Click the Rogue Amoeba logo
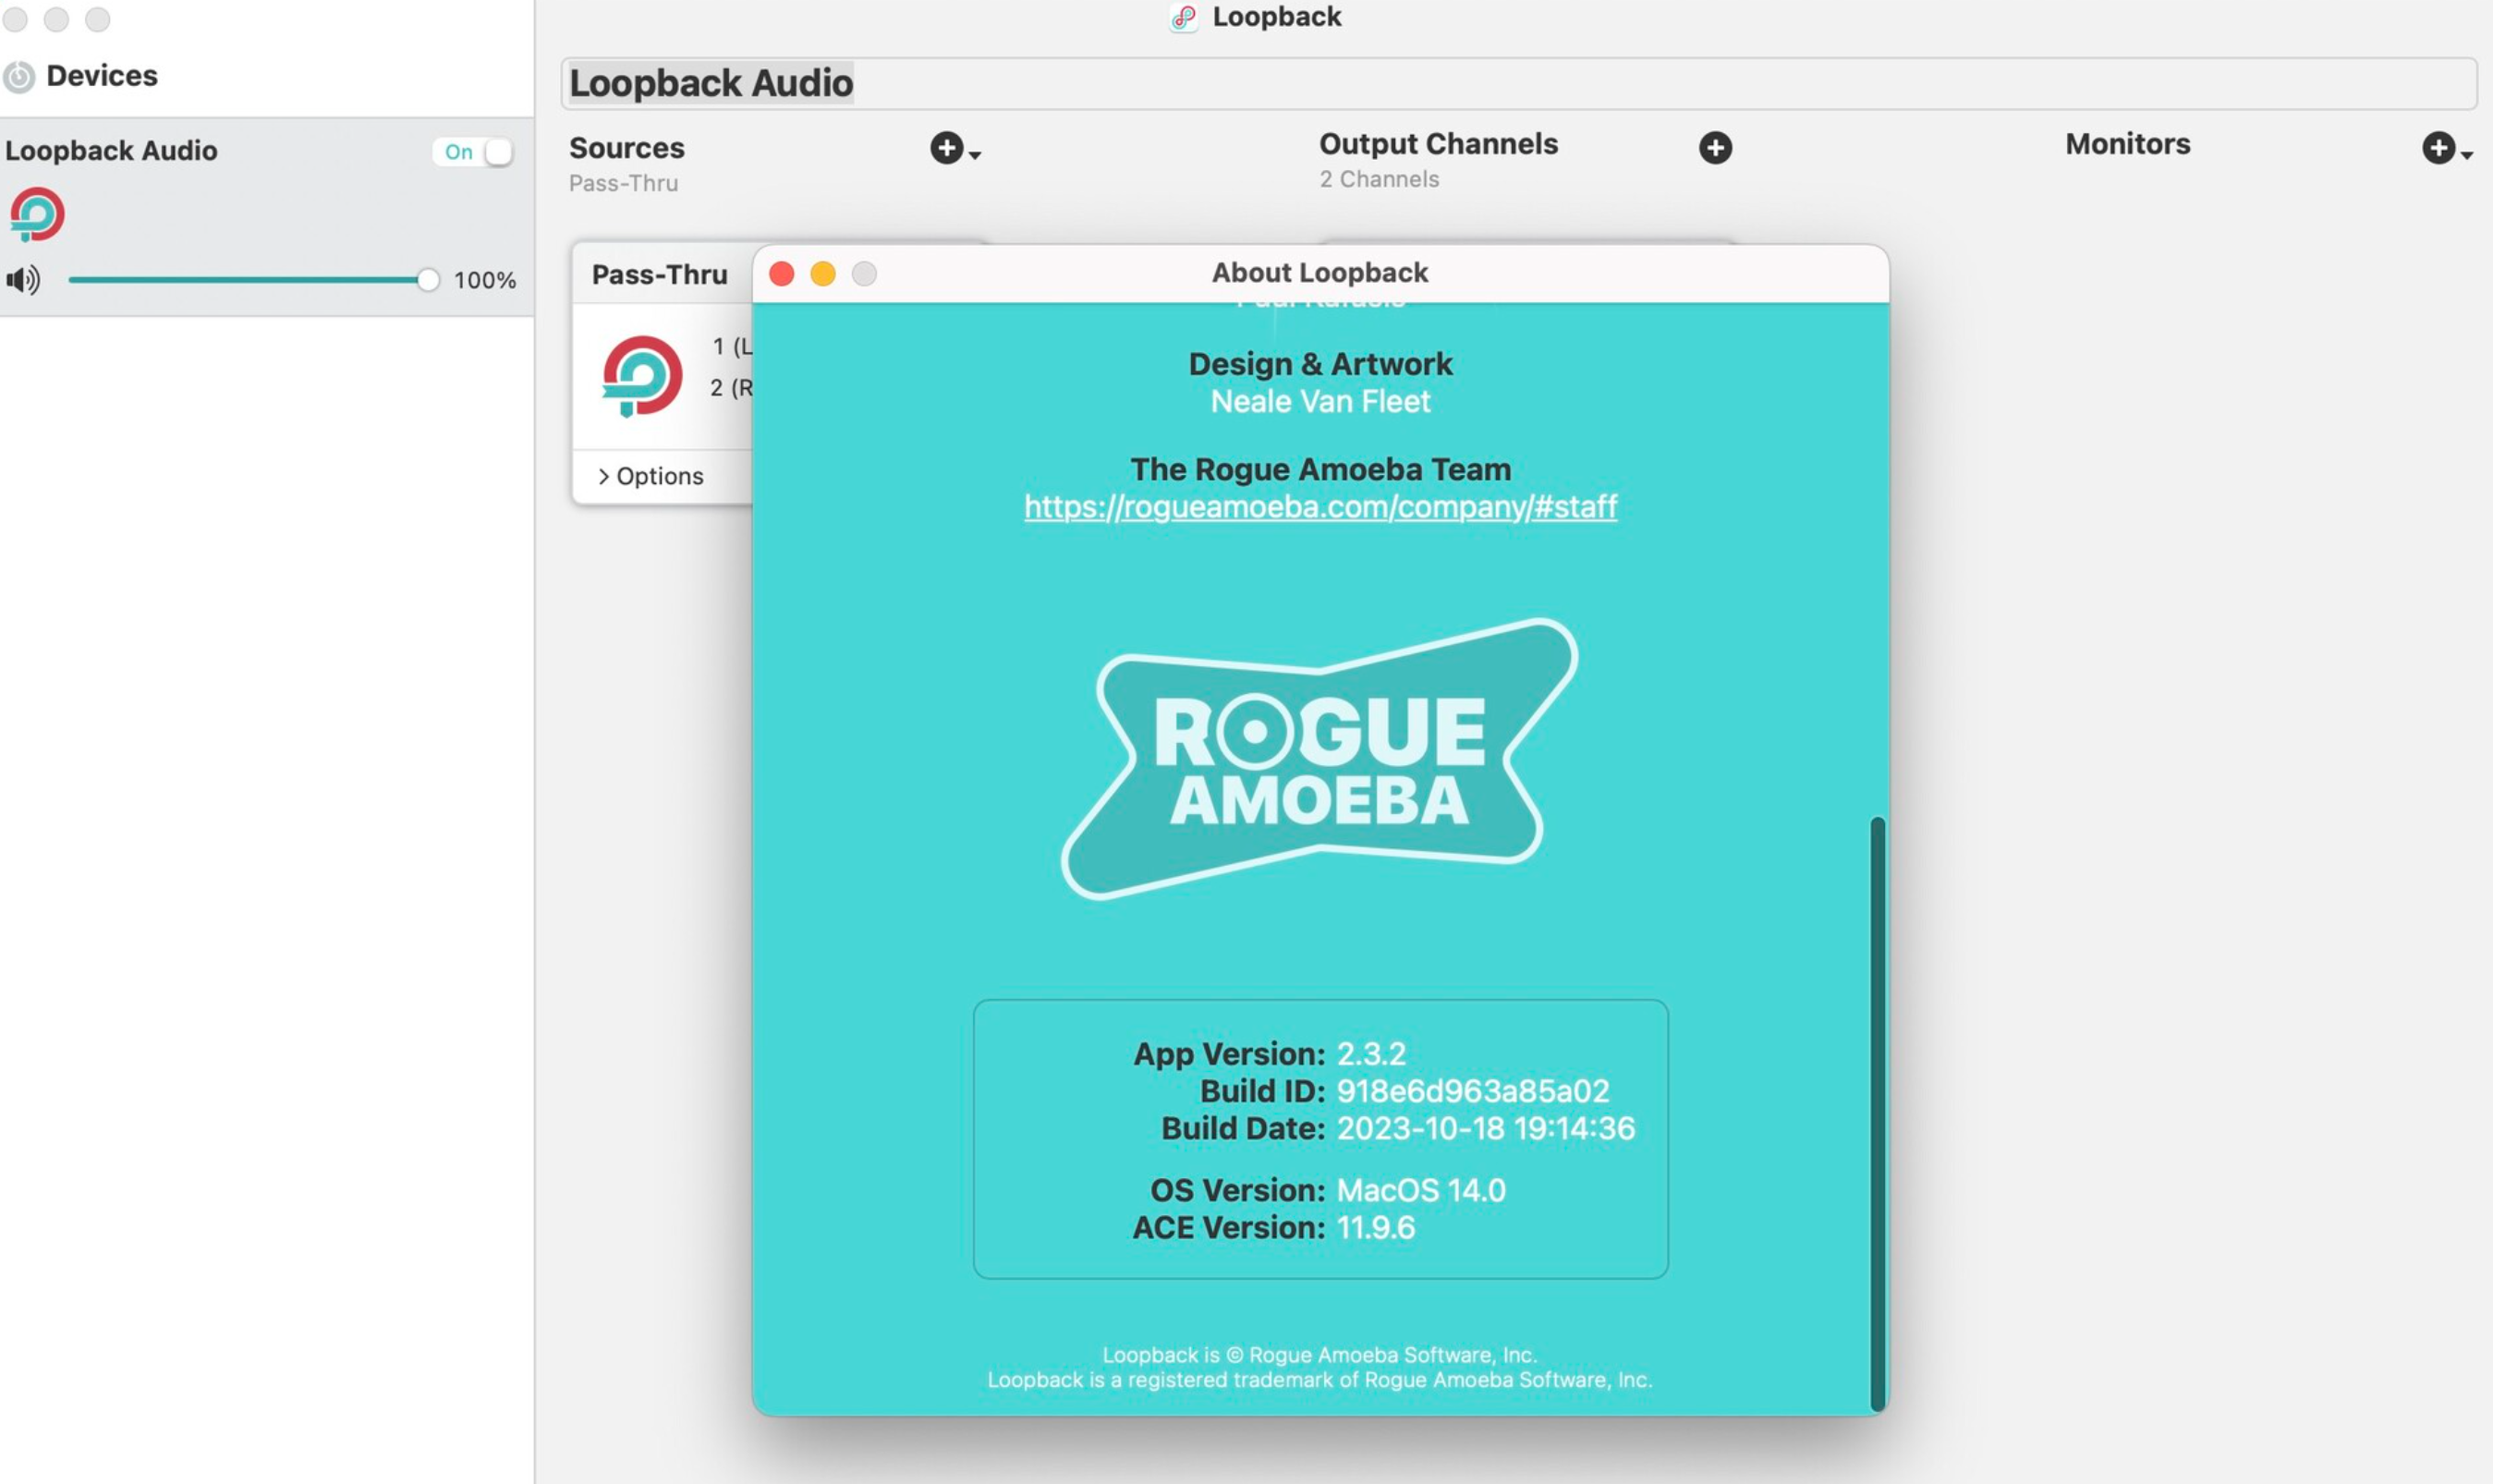 (x=1319, y=759)
